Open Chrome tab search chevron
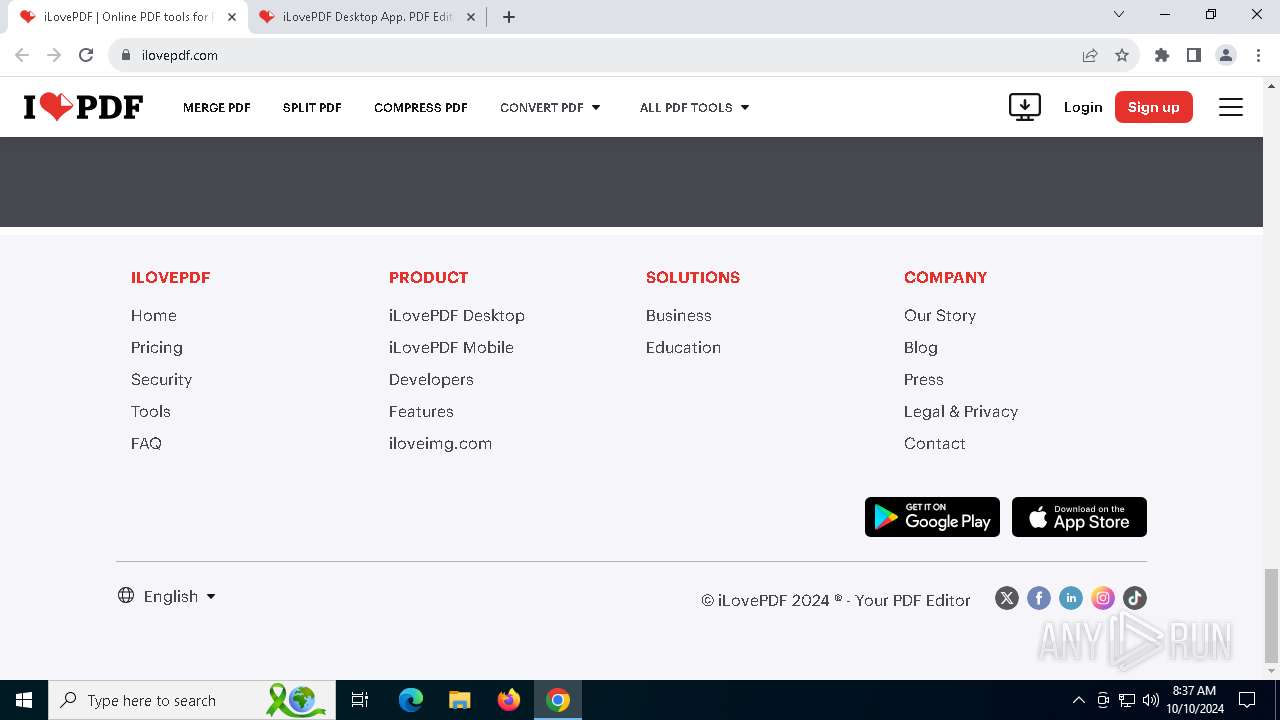The image size is (1280, 720). click(1119, 14)
